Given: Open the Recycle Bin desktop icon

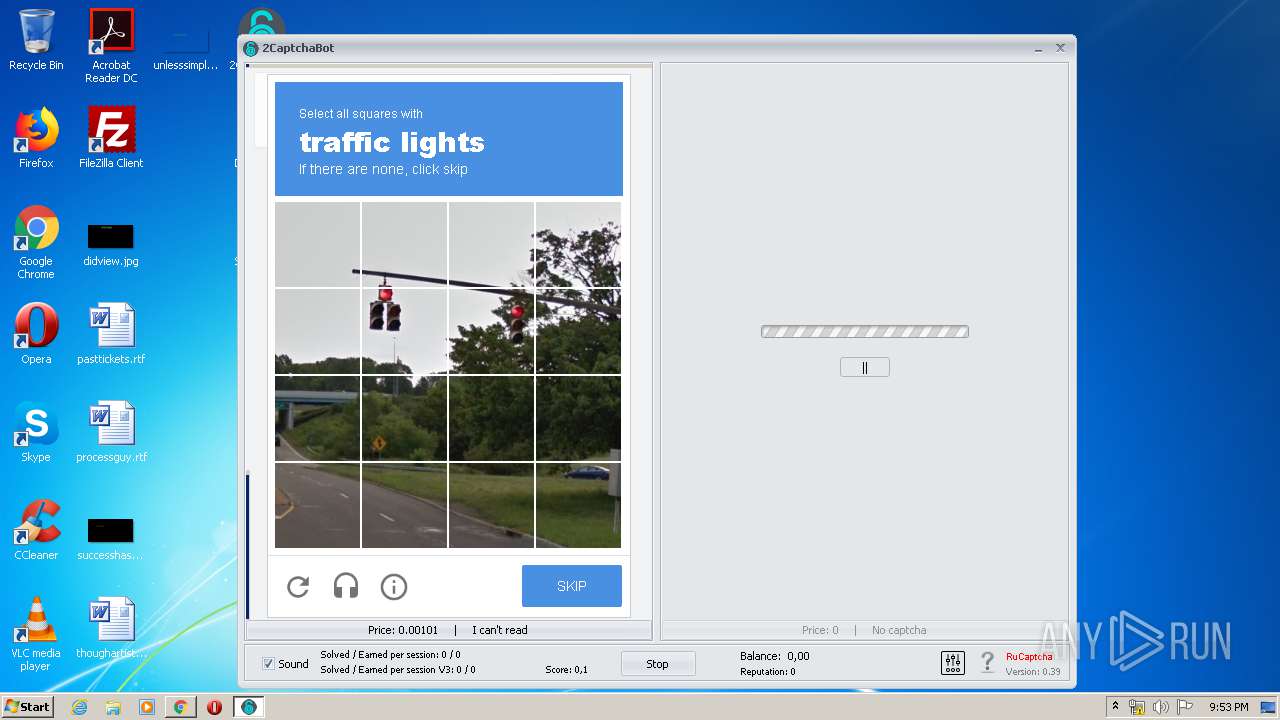Looking at the screenshot, I should (x=36, y=40).
